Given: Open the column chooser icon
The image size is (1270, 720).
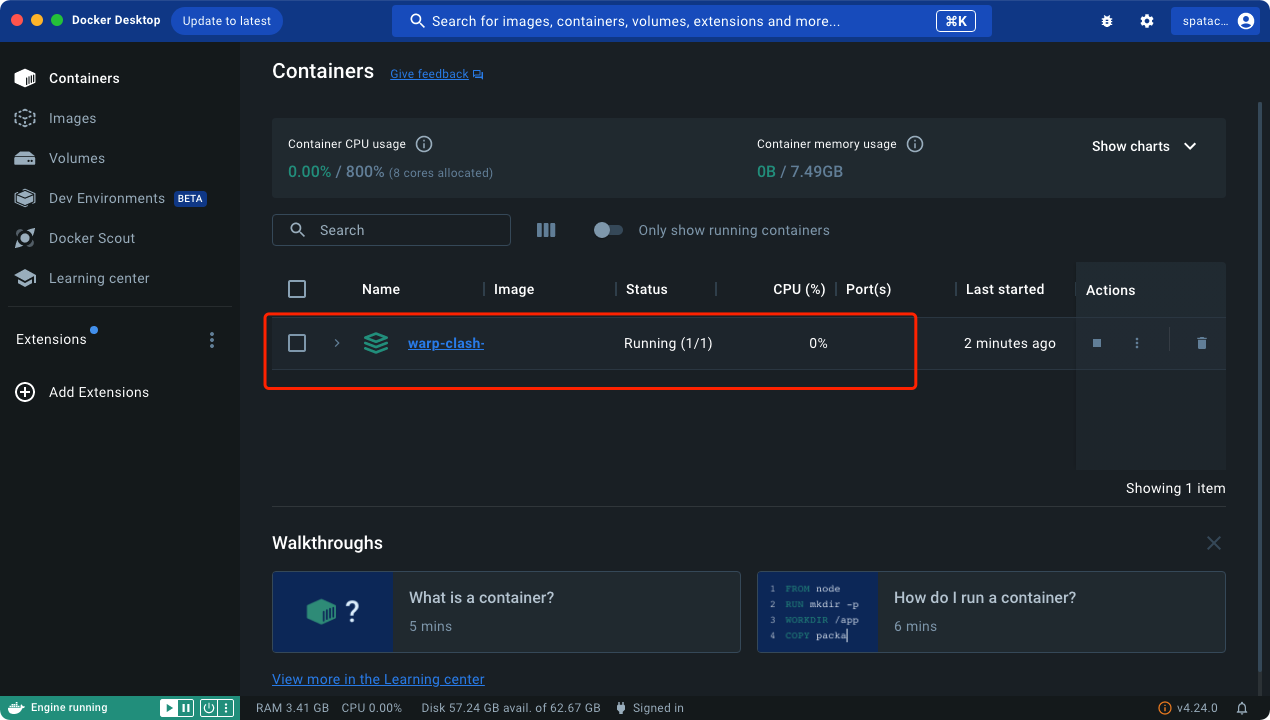Looking at the screenshot, I should (x=546, y=230).
